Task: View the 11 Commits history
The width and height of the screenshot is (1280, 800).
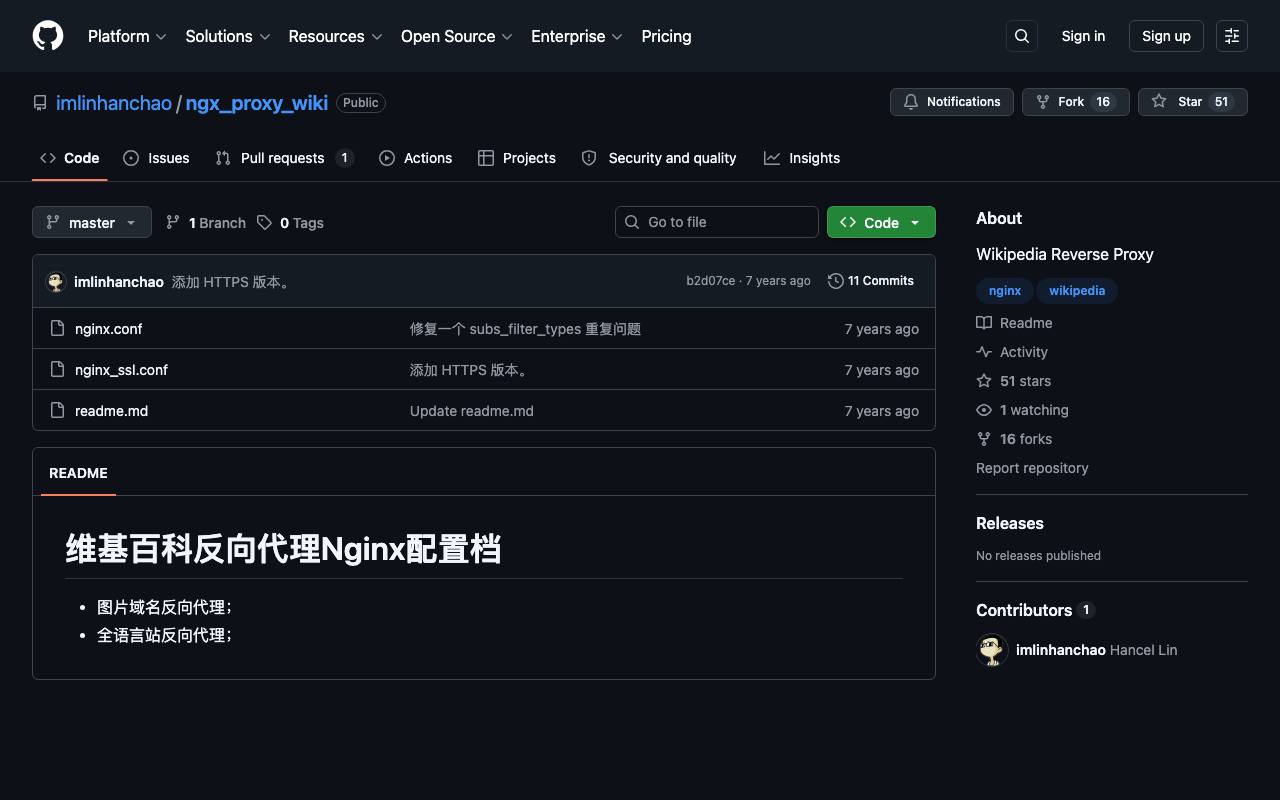Action: pos(871,281)
